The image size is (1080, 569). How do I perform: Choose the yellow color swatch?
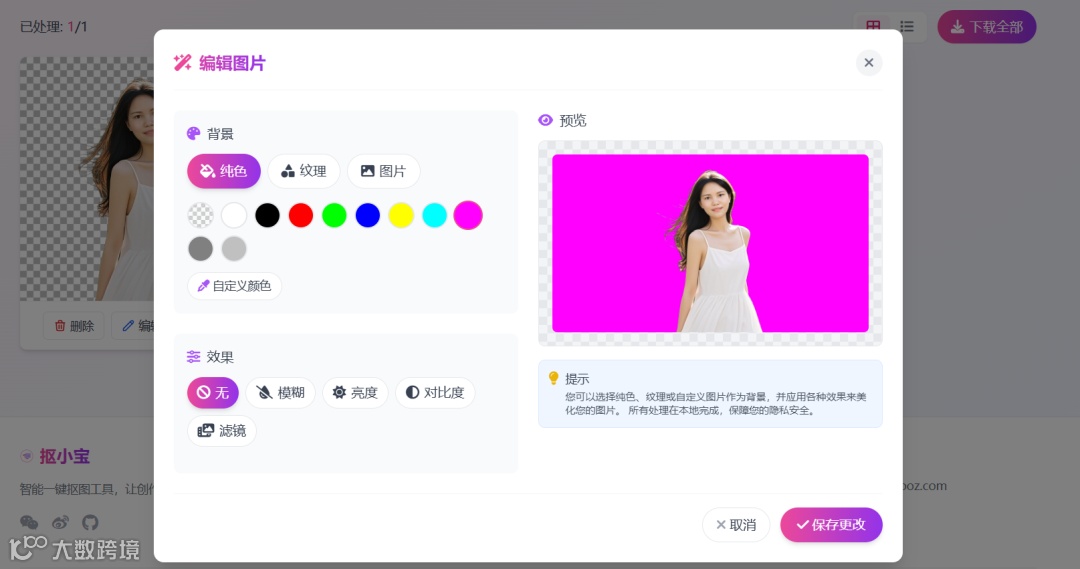[401, 215]
